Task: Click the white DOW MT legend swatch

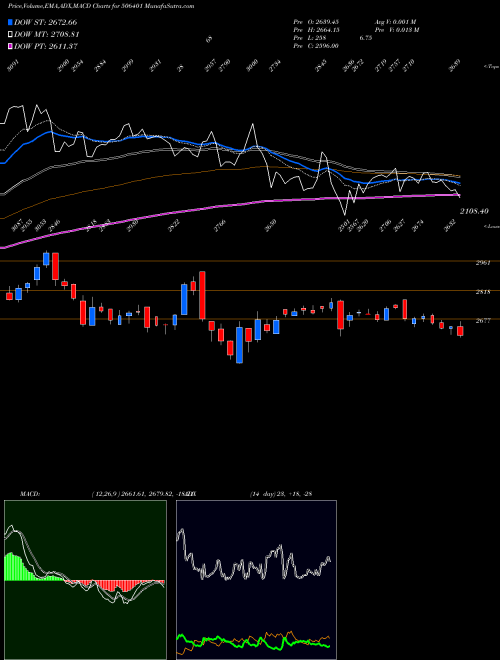Action: click(x=10, y=35)
